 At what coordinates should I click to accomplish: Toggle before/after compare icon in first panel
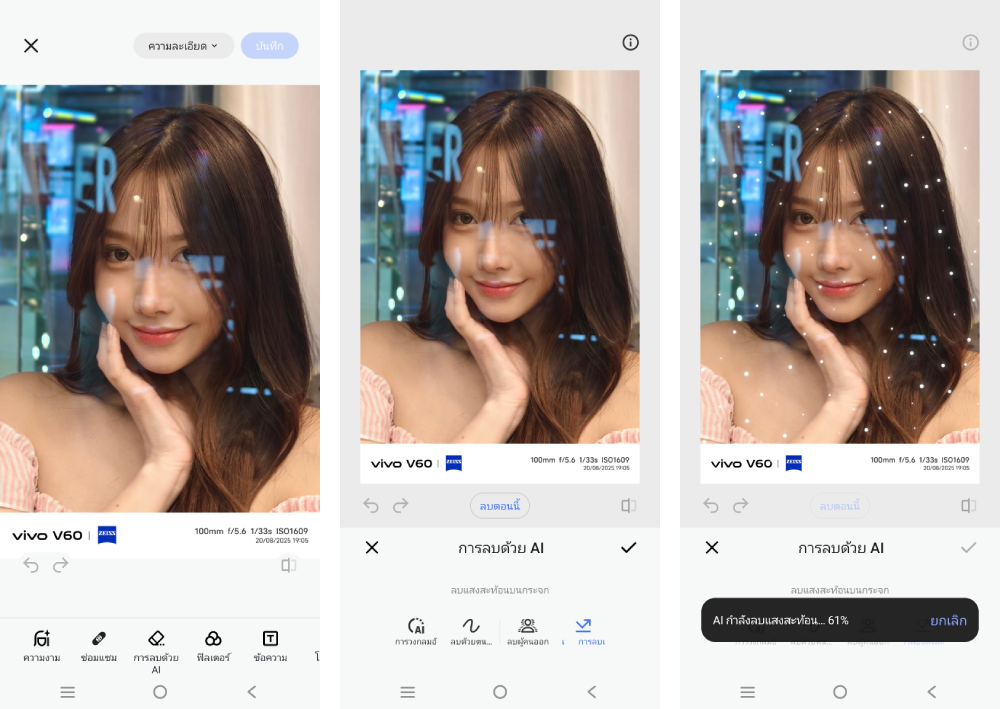point(288,566)
